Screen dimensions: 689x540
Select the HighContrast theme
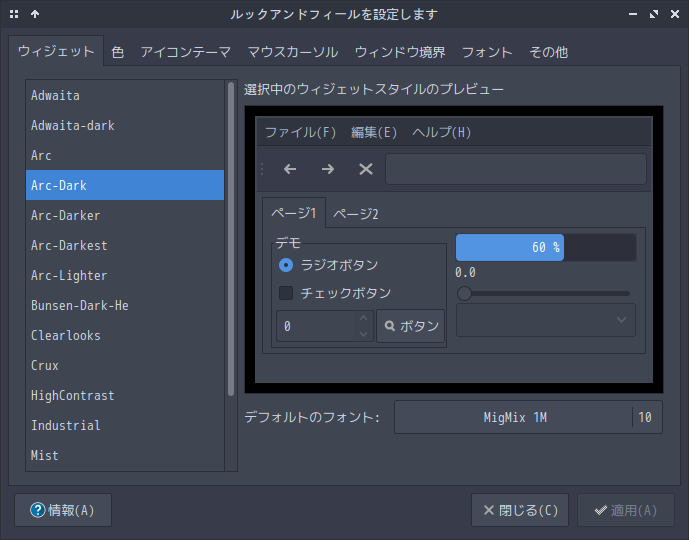tap(125, 395)
